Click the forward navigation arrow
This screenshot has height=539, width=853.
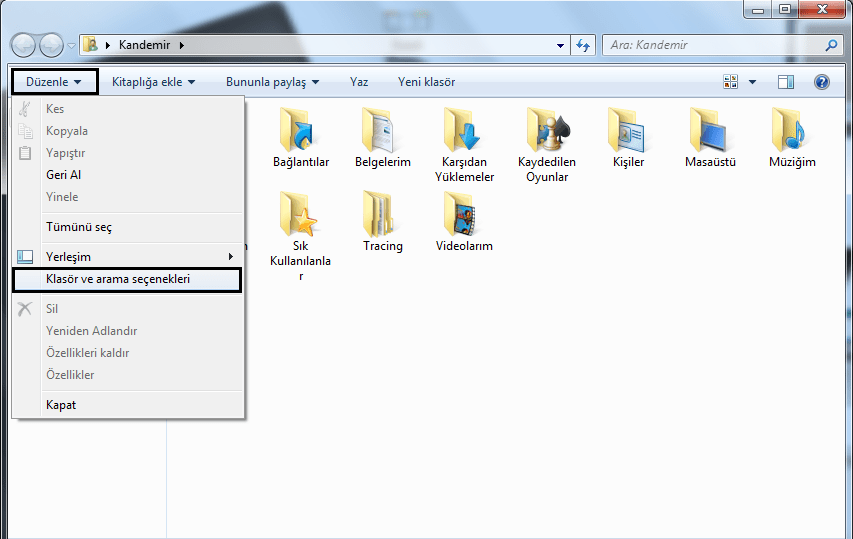tap(51, 45)
